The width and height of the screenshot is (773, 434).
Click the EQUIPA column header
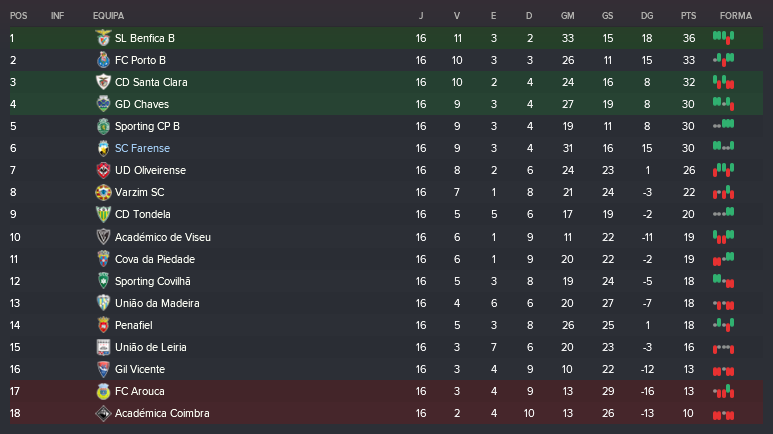[x=108, y=16]
